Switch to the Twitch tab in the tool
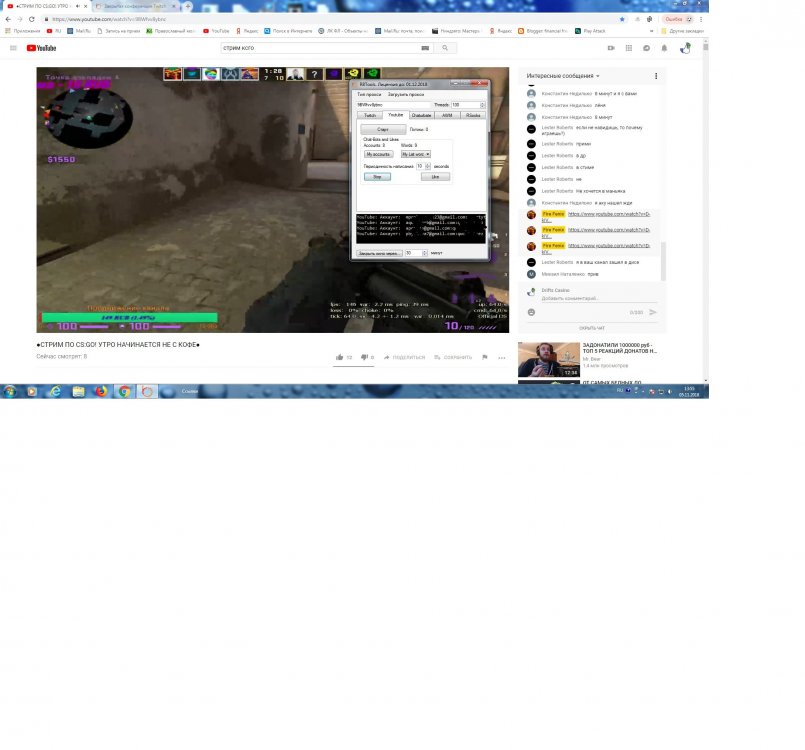This screenshot has height=750, width=805. pyautogui.click(x=369, y=115)
